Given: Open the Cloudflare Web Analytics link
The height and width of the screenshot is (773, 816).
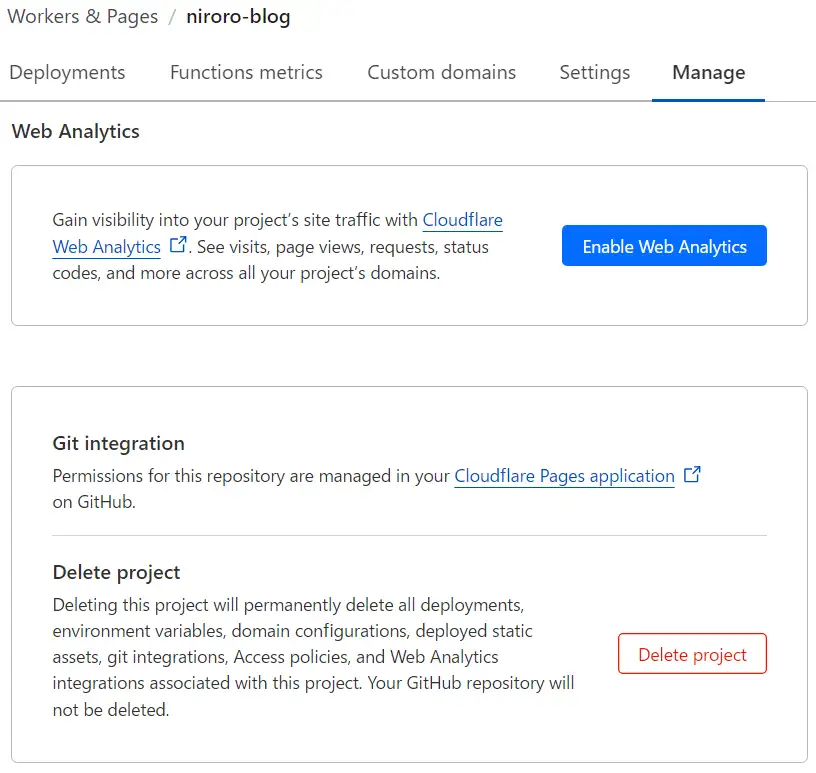Looking at the screenshot, I should 463,220.
